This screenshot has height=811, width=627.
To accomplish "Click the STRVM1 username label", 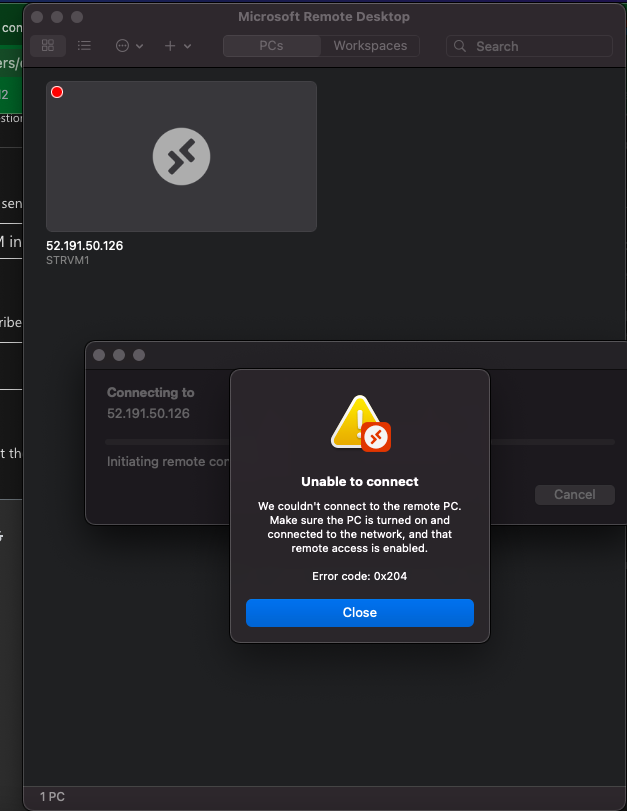I will (x=68, y=260).
